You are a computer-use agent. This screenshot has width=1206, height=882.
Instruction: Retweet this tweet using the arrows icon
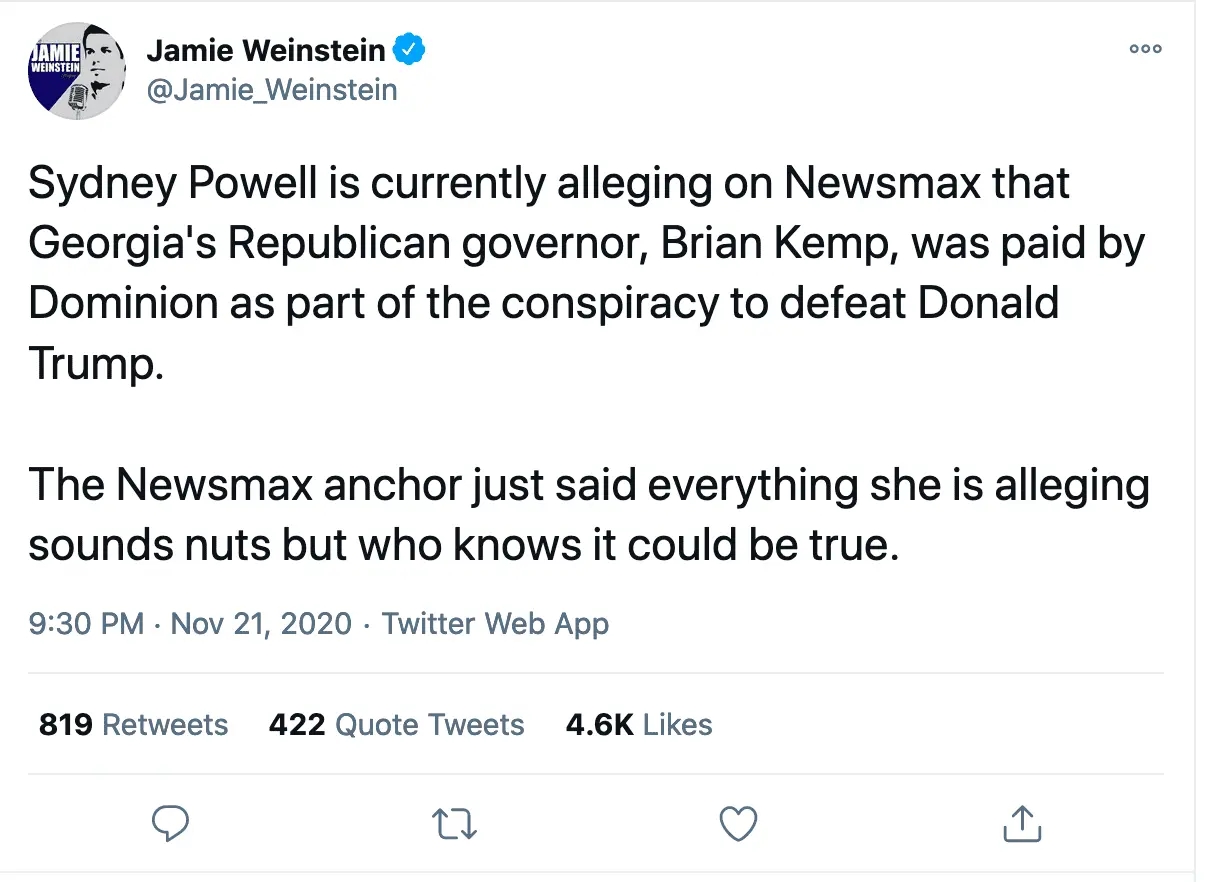tap(455, 823)
